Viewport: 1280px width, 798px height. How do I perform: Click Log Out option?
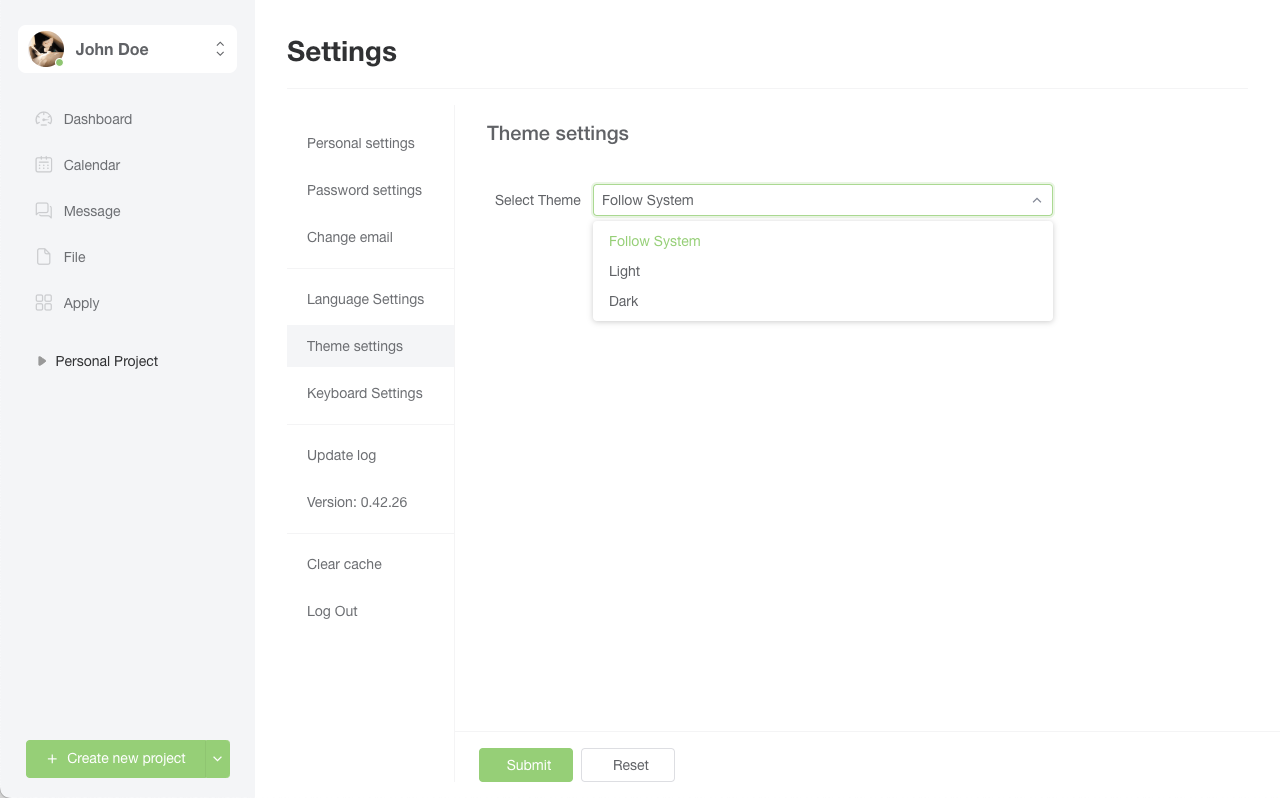[x=370, y=611]
